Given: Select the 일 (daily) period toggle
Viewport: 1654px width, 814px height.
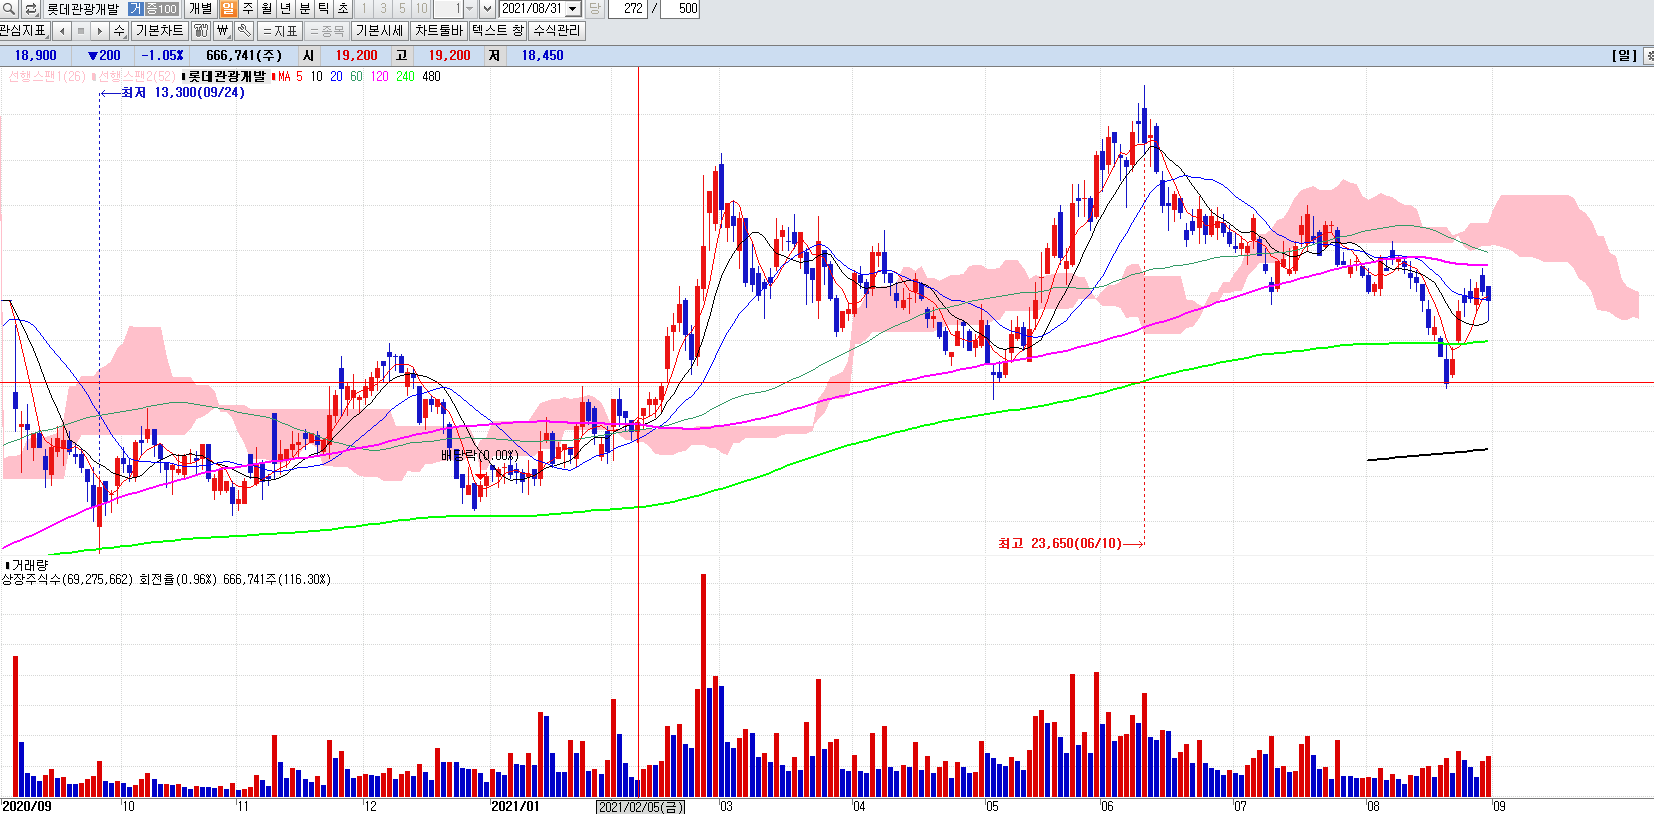Looking at the screenshot, I should click(x=228, y=9).
